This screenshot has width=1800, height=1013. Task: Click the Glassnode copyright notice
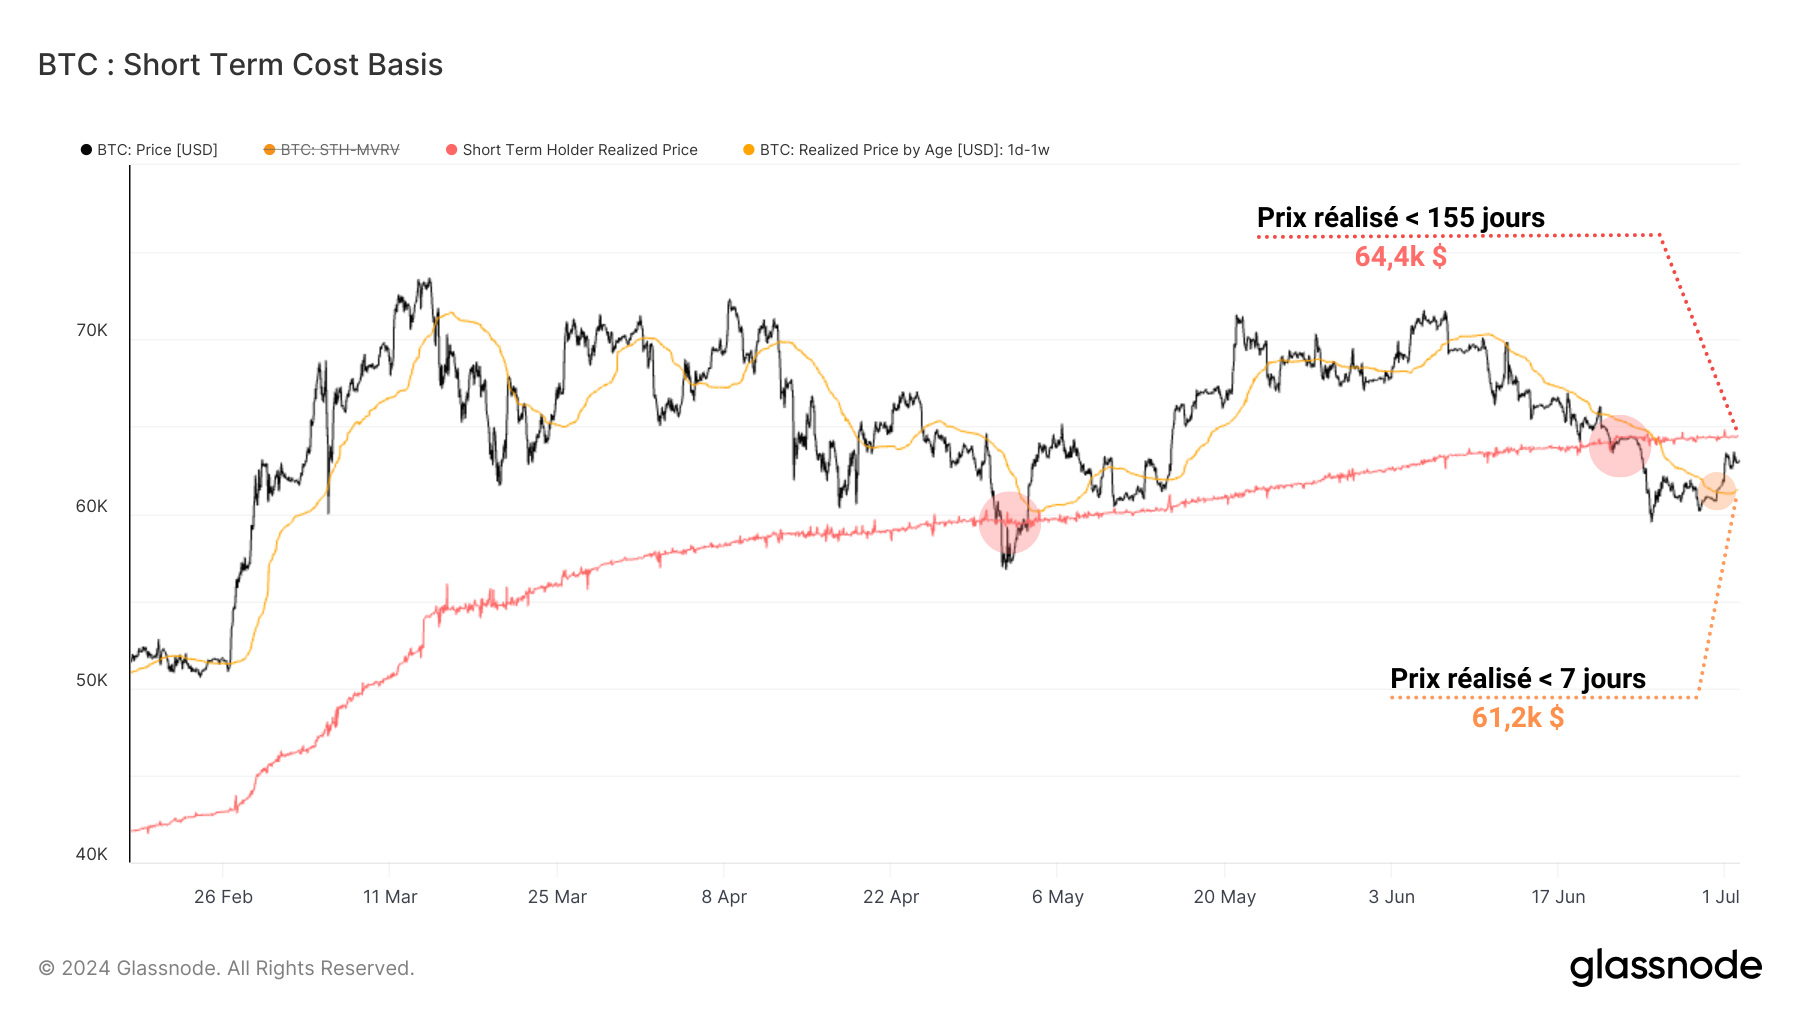tap(226, 968)
